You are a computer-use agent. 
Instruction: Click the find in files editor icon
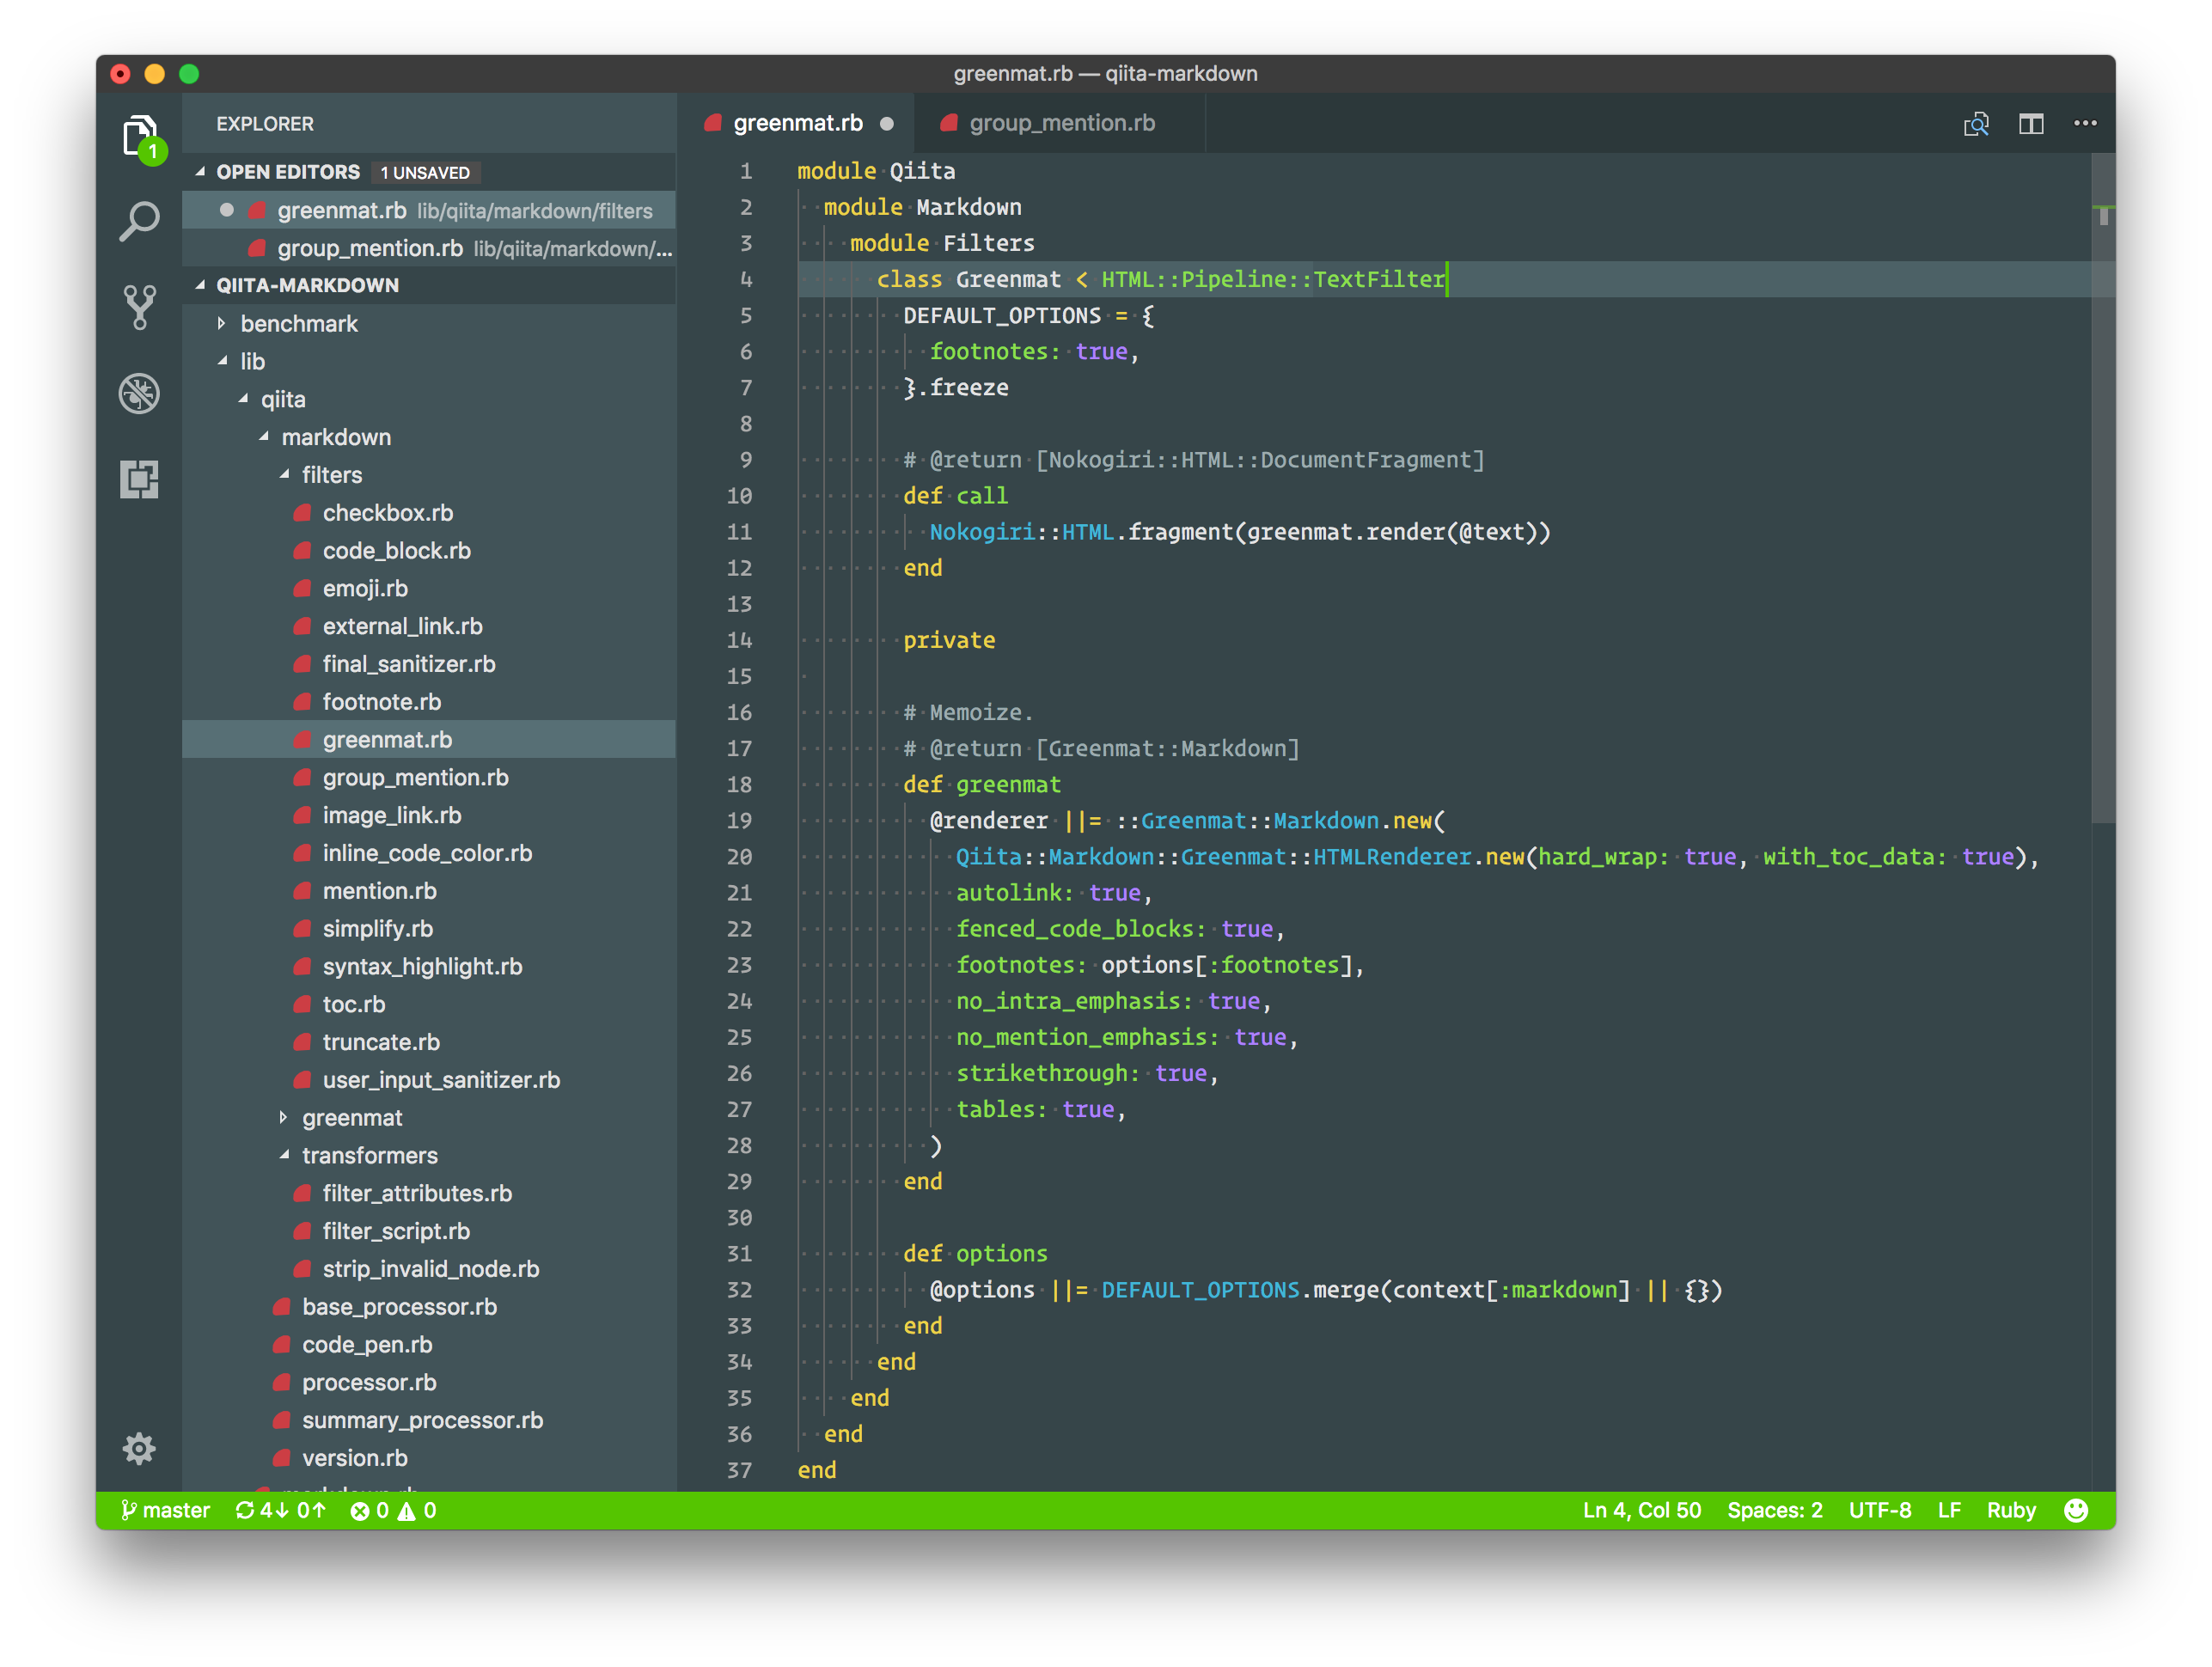1976,124
